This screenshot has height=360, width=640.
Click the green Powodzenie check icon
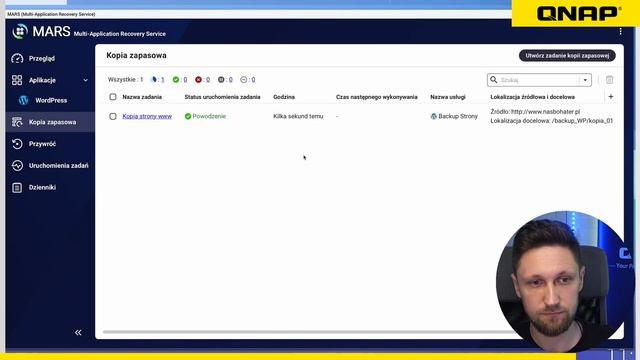(188, 116)
